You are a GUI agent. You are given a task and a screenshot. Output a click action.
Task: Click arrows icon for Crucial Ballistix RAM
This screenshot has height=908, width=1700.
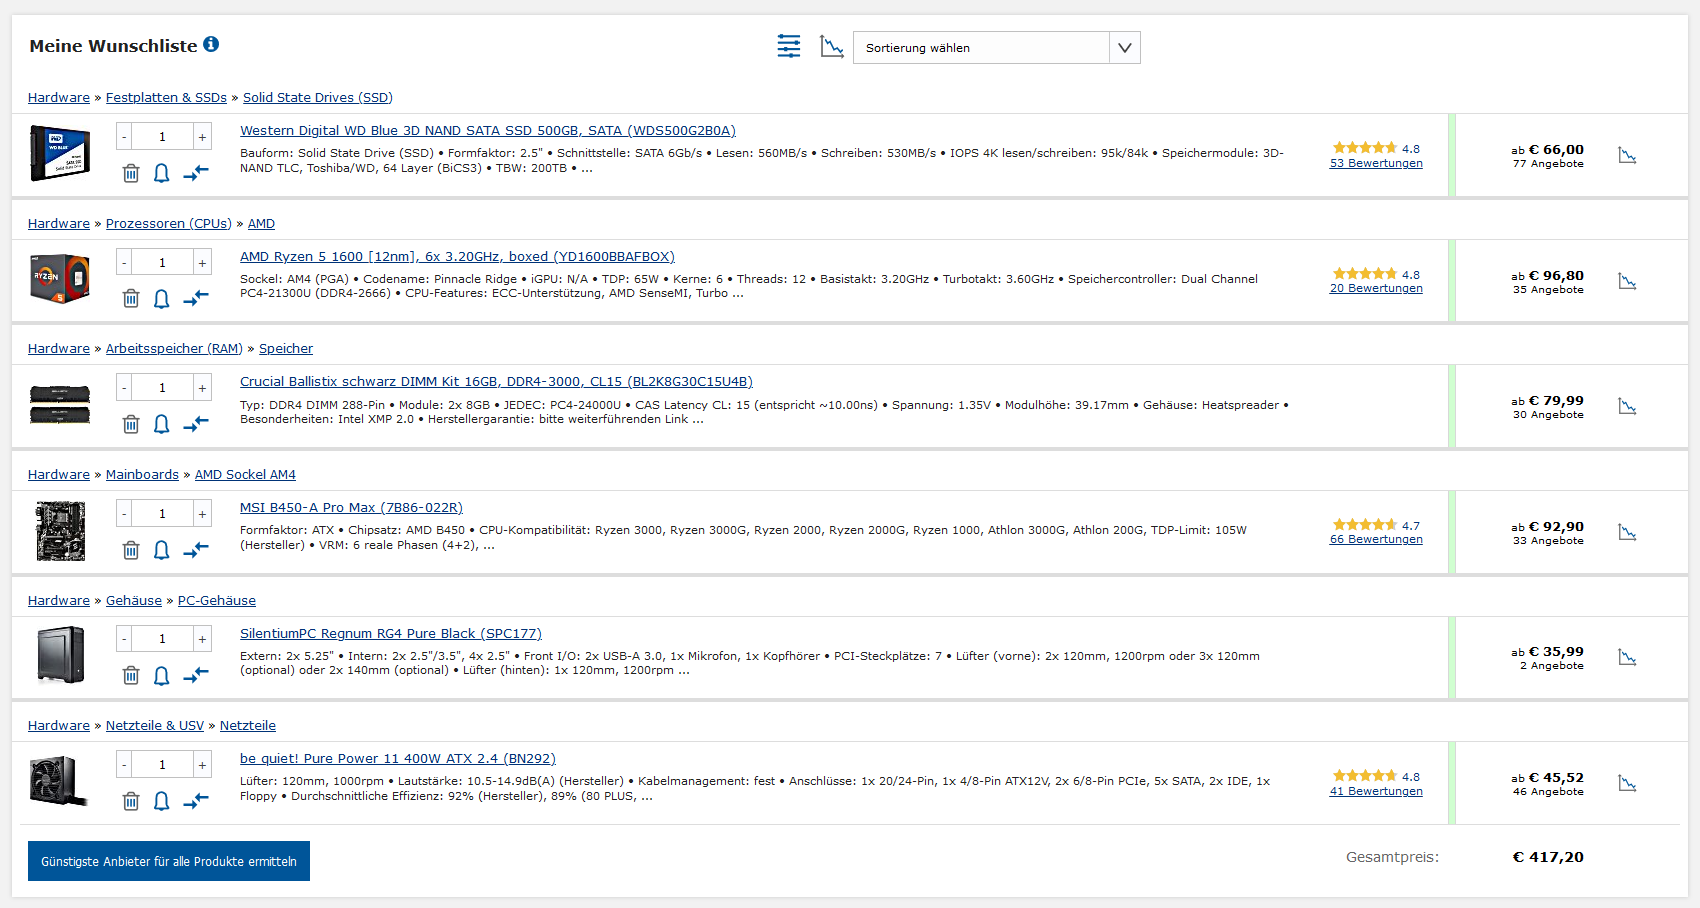(x=196, y=424)
